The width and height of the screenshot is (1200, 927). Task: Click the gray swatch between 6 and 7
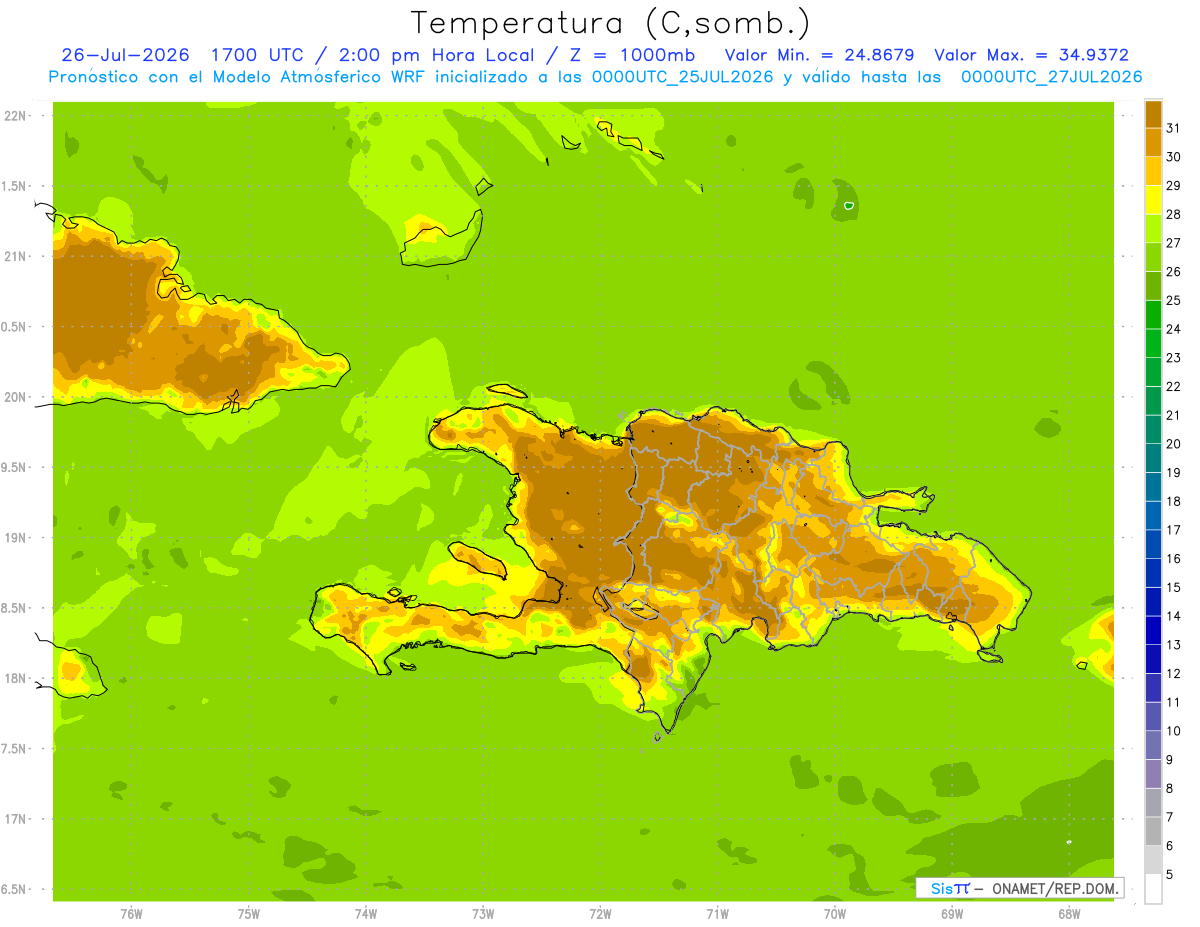click(x=1153, y=831)
